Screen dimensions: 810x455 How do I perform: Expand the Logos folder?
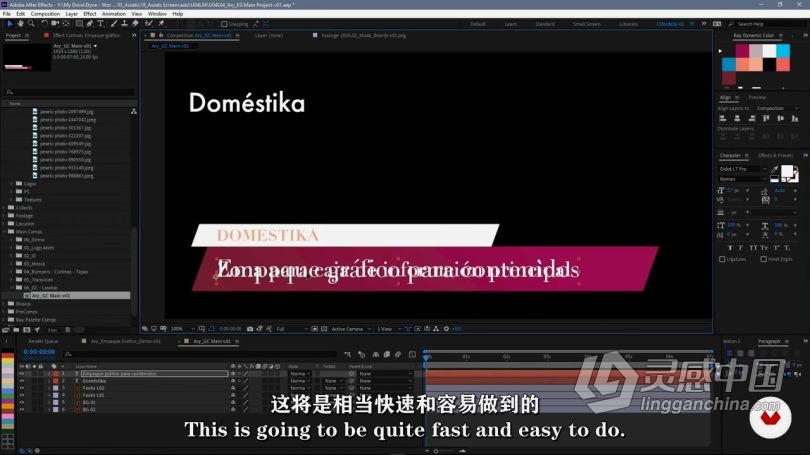point(11,183)
